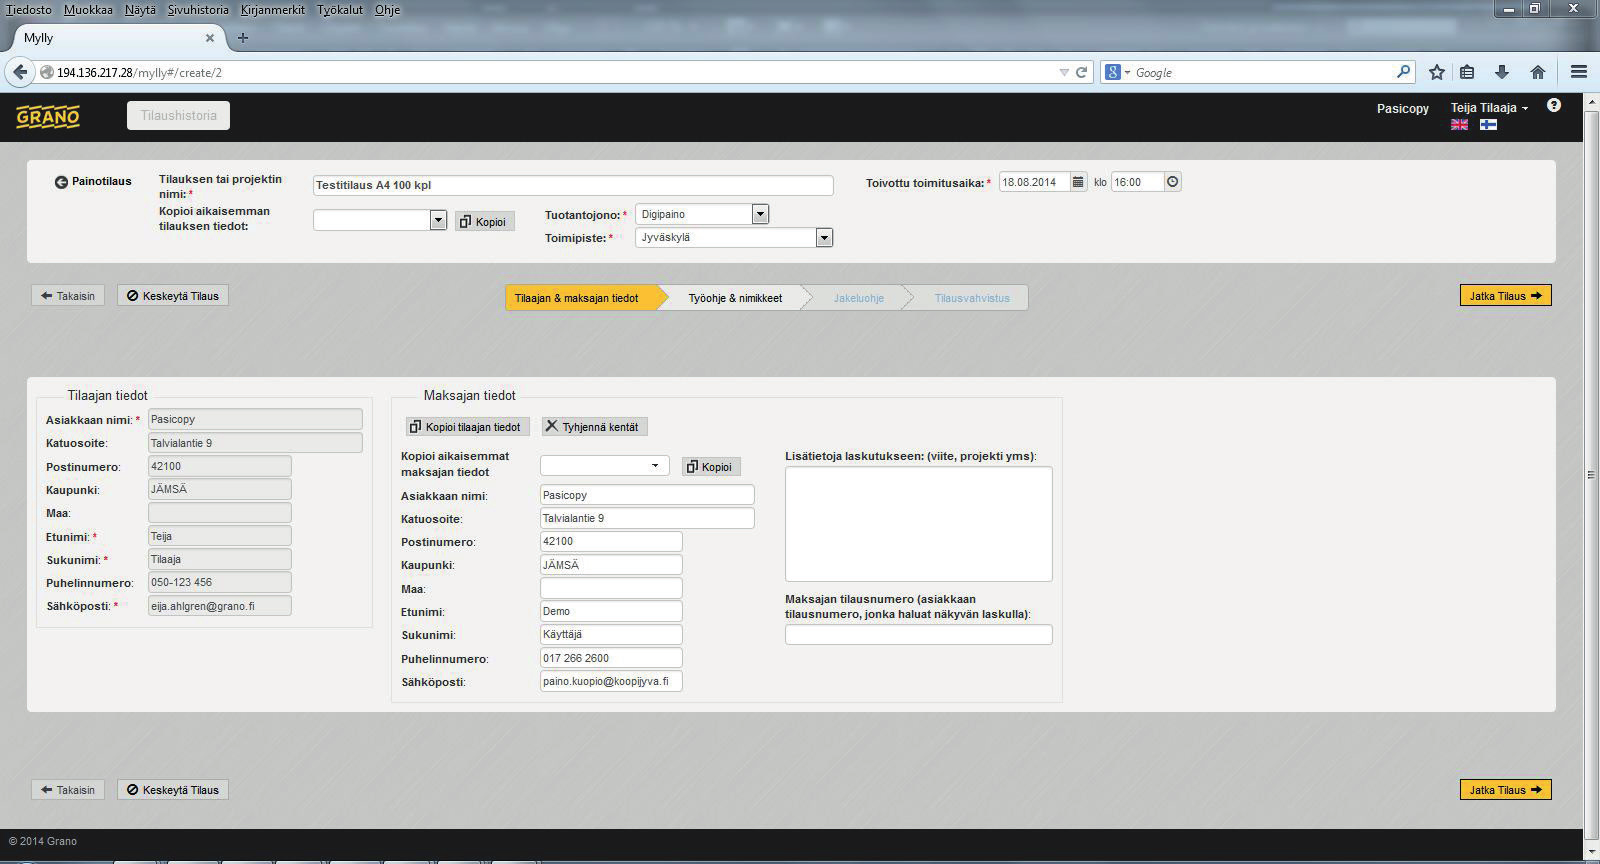Reload the page in the browser
The image size is (1600, 864).
(1081, 72)
